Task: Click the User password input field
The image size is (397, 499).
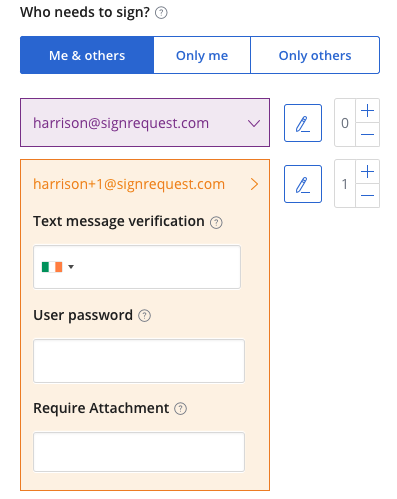Action: [x=139, y=361]
